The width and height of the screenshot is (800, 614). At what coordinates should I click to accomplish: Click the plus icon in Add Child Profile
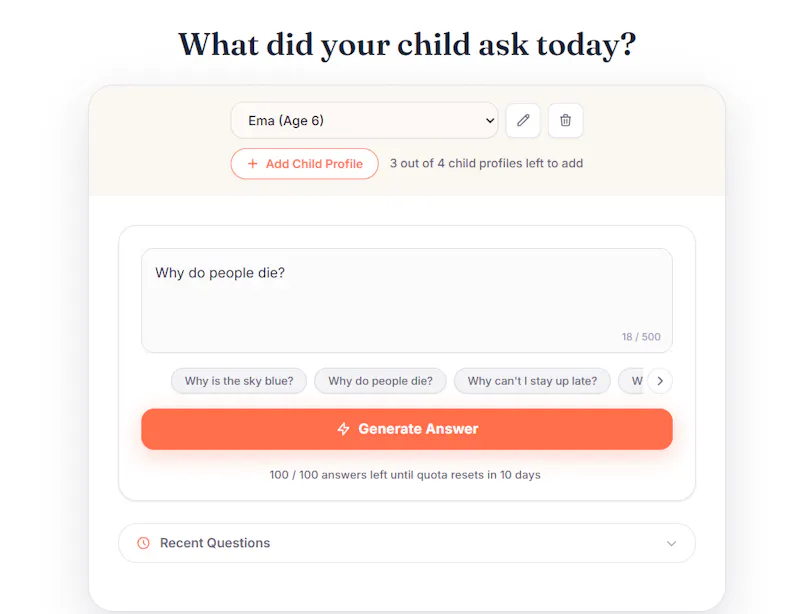point(252,164)
